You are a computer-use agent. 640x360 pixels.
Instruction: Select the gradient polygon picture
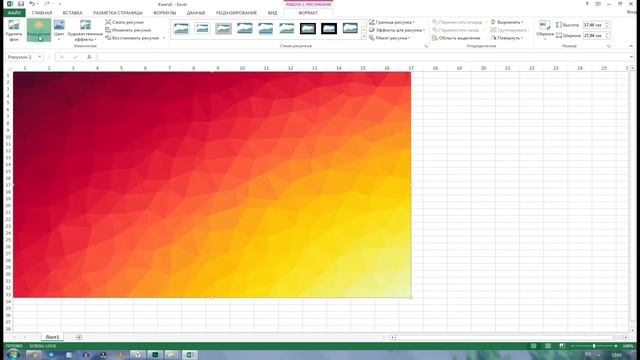212,184
